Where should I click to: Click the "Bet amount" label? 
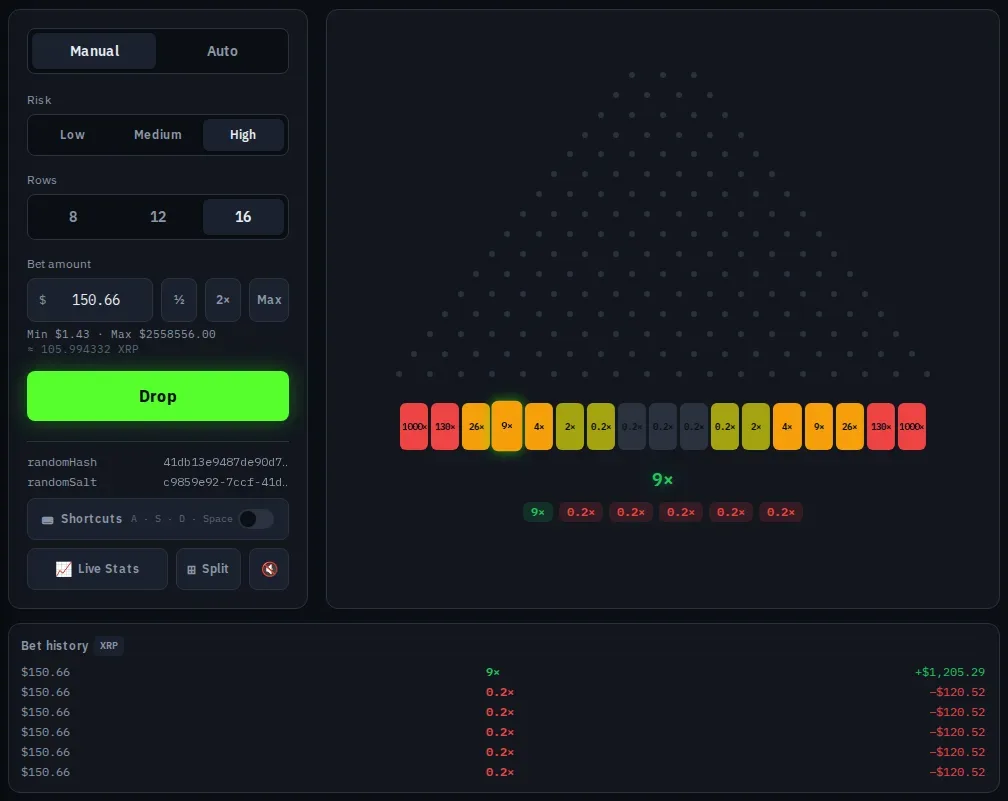point(59,264)
